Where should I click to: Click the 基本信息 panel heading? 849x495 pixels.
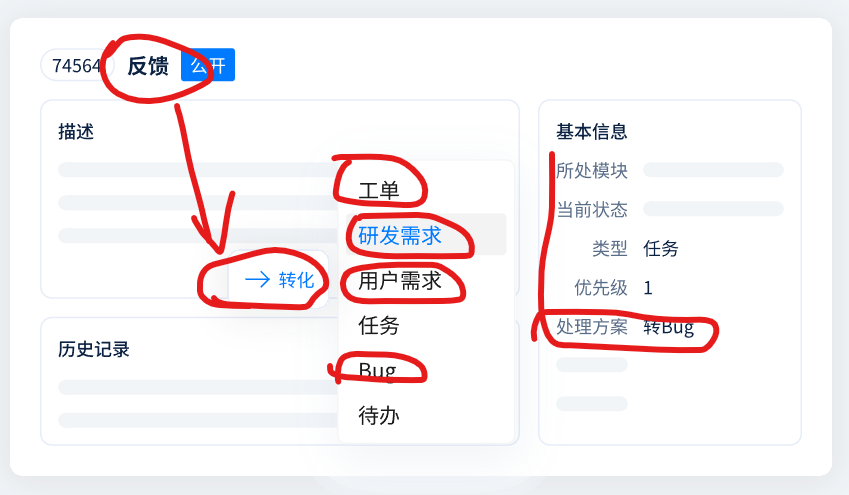click(x=592, y=131)
